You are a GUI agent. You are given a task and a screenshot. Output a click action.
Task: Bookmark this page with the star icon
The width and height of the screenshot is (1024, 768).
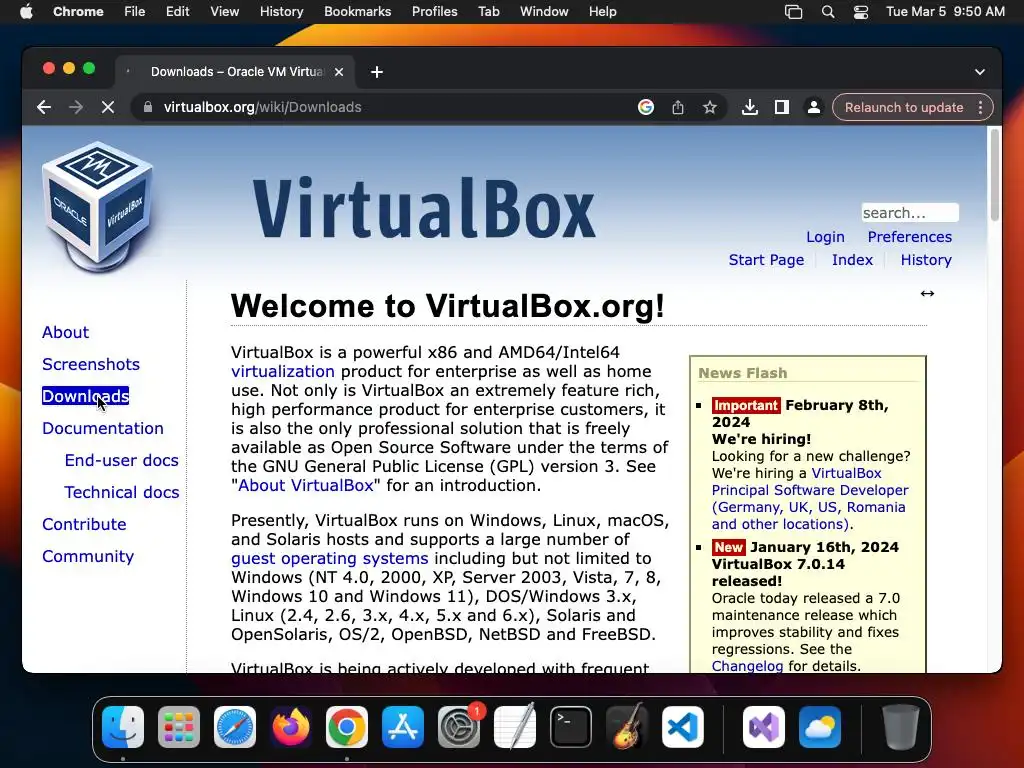[x=710, y=107]
